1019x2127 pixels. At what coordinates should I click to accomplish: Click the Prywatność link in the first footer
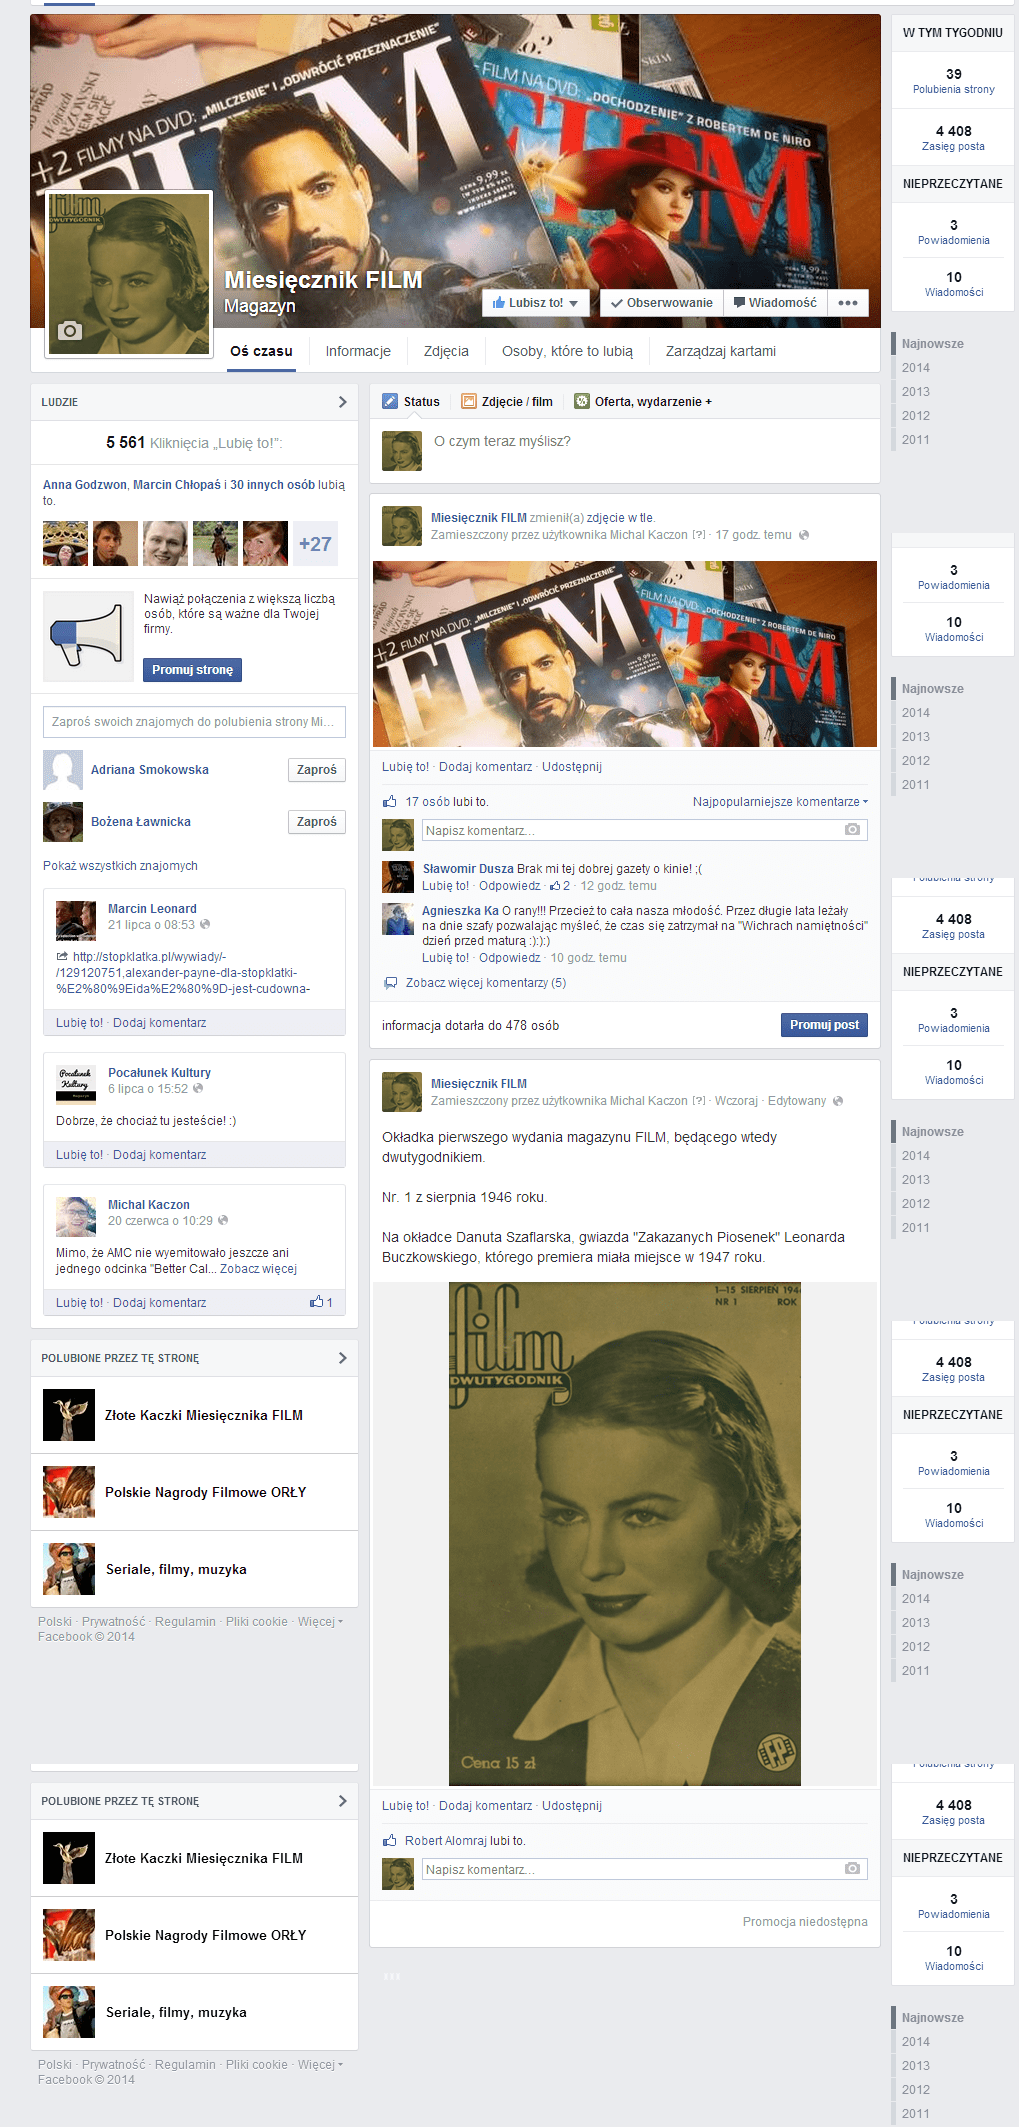pos(113,1622)
